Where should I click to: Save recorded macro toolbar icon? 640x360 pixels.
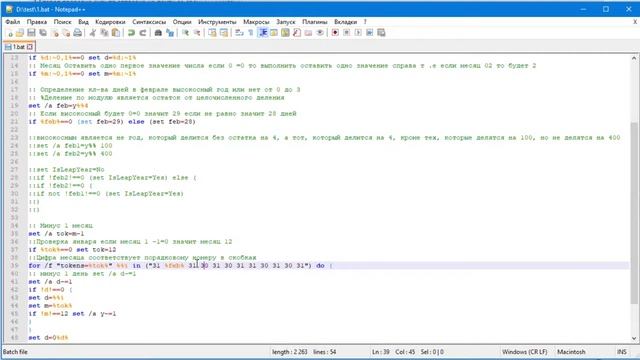pos(381,33)
